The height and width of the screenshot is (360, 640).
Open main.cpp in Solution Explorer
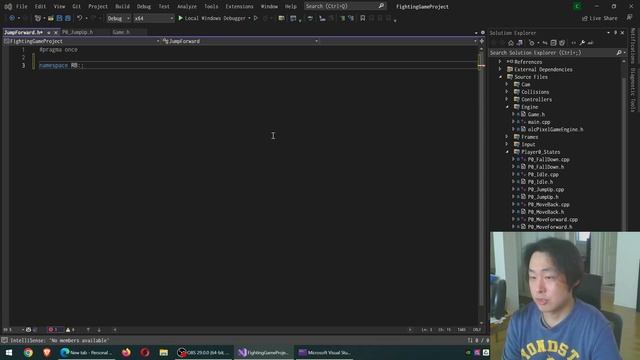539,122
